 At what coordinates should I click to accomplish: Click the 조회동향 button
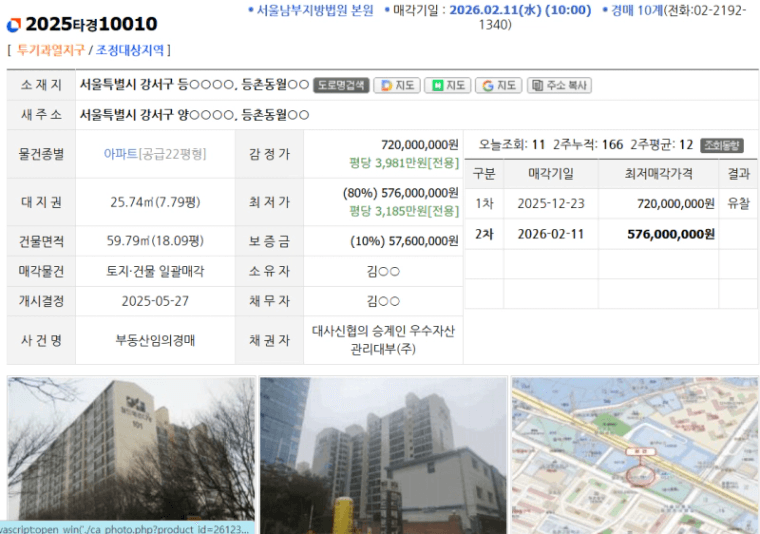(x=722, y=145)
